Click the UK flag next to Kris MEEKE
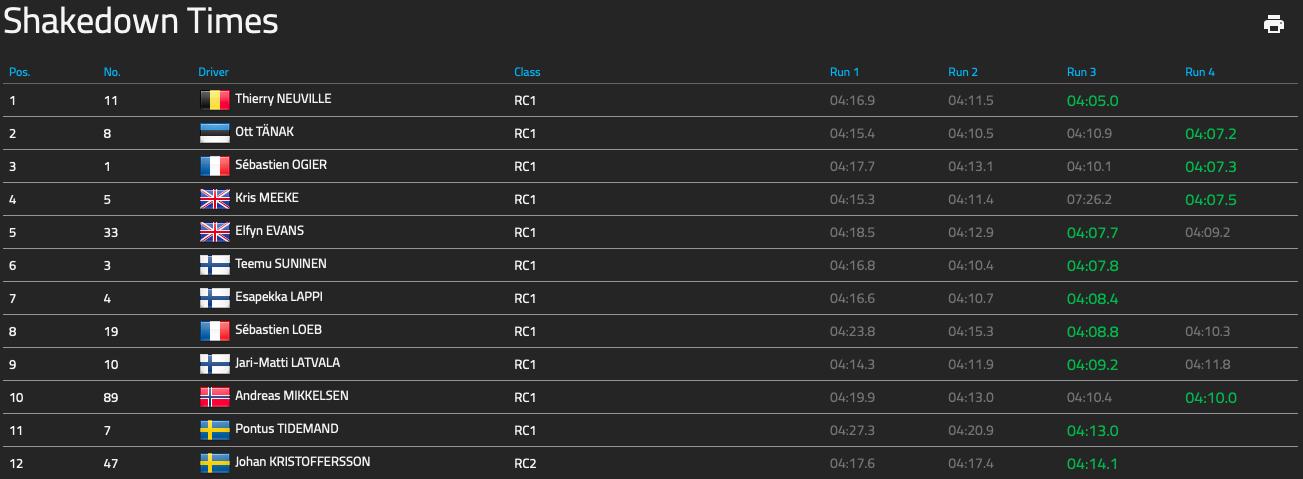Screen dimensions: 1303x479 click(x=215, y=199)
